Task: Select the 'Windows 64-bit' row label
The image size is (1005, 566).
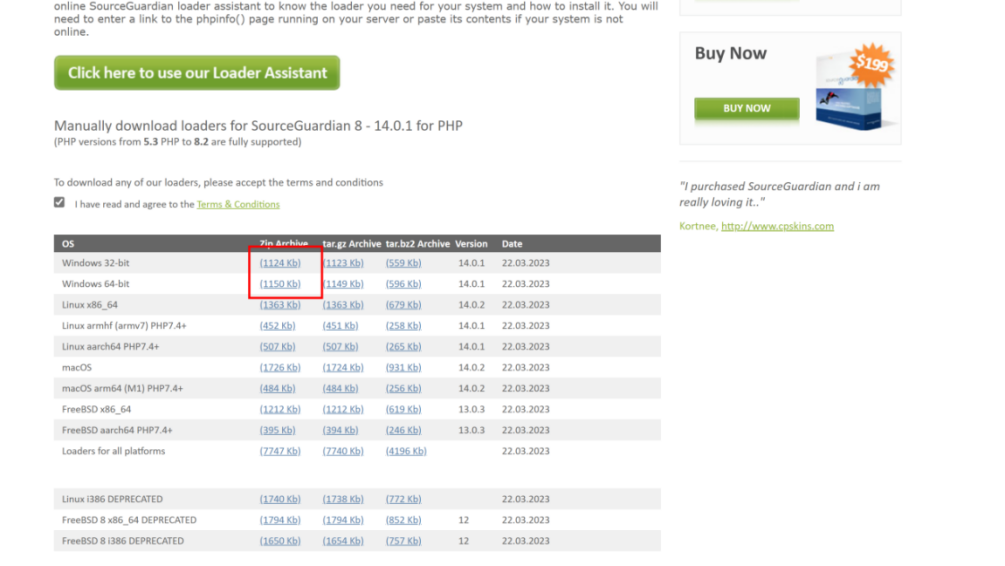Action: (96, 284)
